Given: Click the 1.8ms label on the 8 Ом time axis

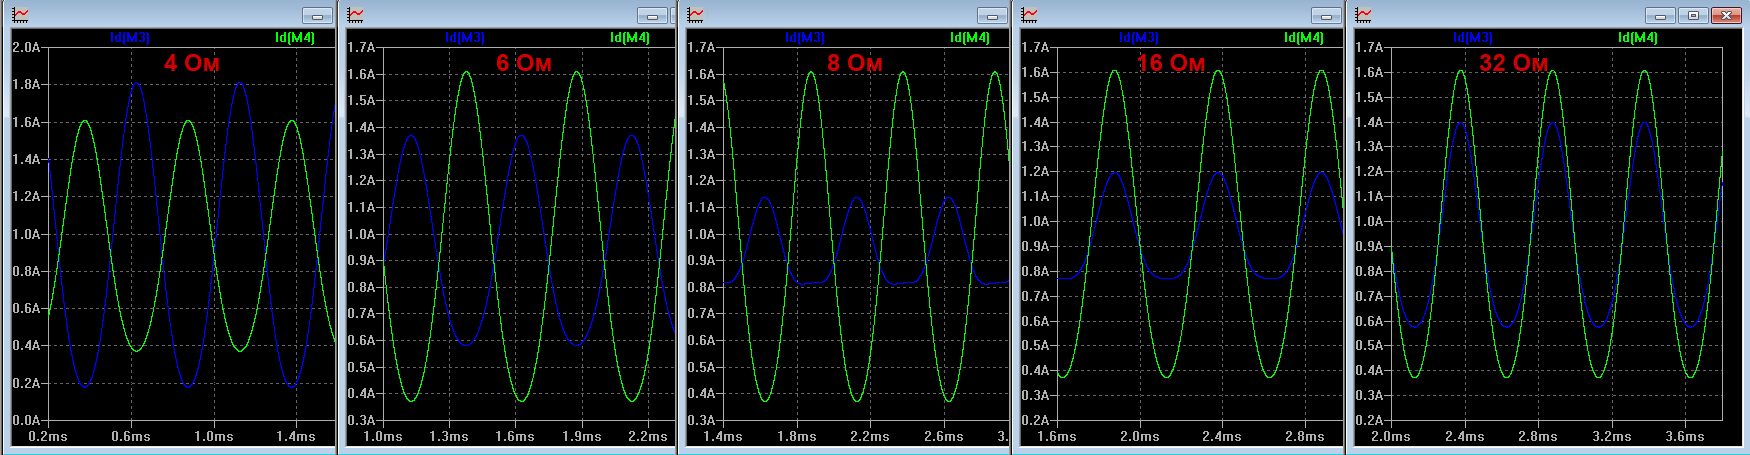Looking at the screenshot, I should click(797, 437).
